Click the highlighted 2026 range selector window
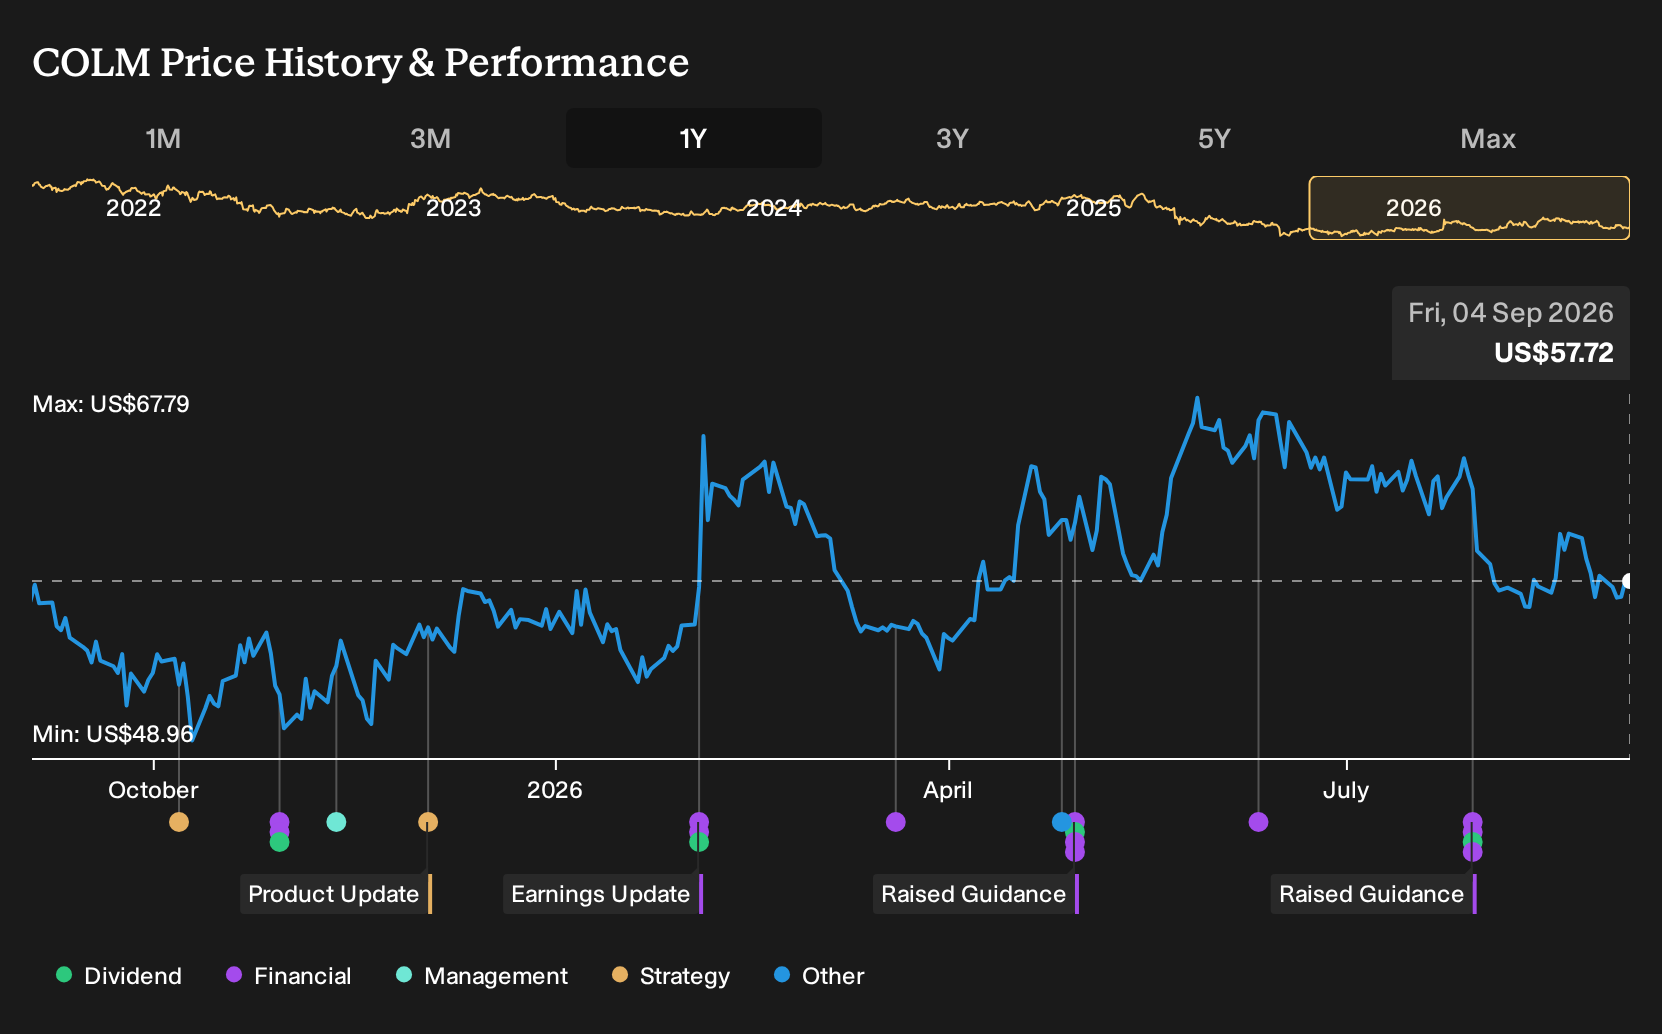This screenshot has height=1034, width=1662. pos(1469,207)
